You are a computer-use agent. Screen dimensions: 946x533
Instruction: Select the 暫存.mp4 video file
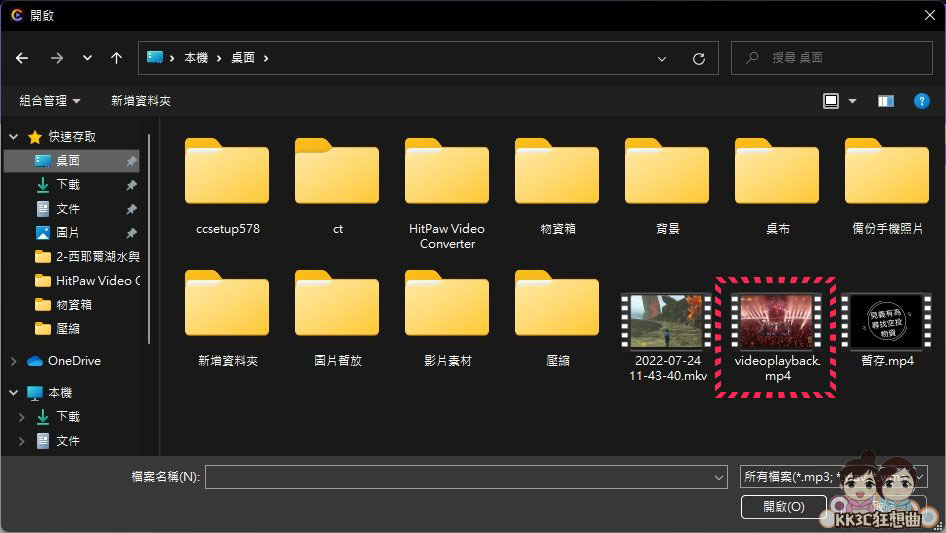pos(887,330)
